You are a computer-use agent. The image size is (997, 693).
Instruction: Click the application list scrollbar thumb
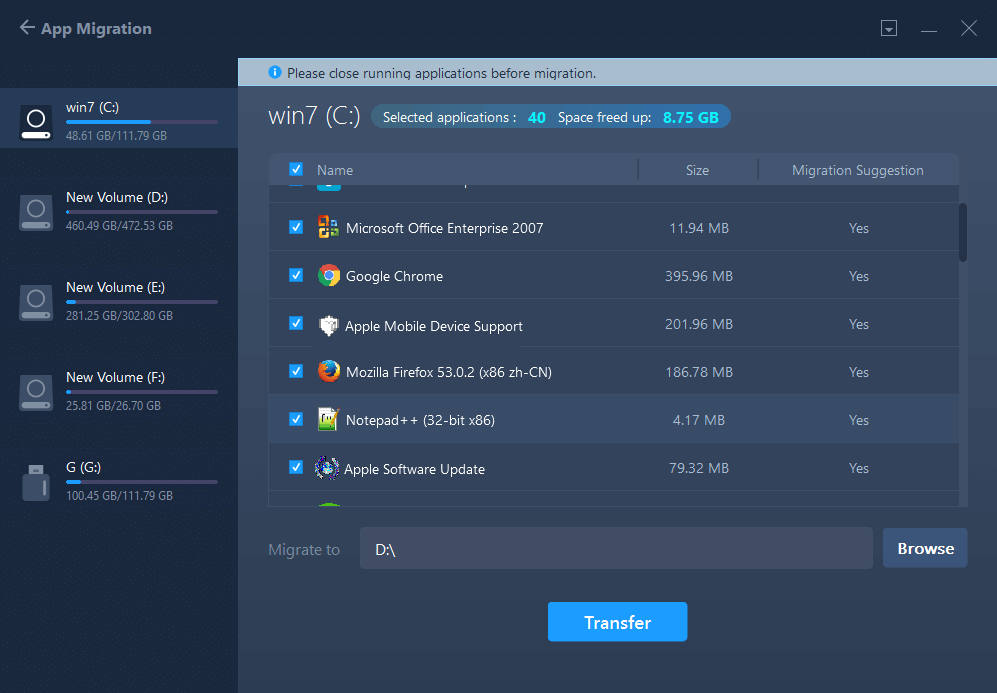pyautogui.click(x=963, y=232)
